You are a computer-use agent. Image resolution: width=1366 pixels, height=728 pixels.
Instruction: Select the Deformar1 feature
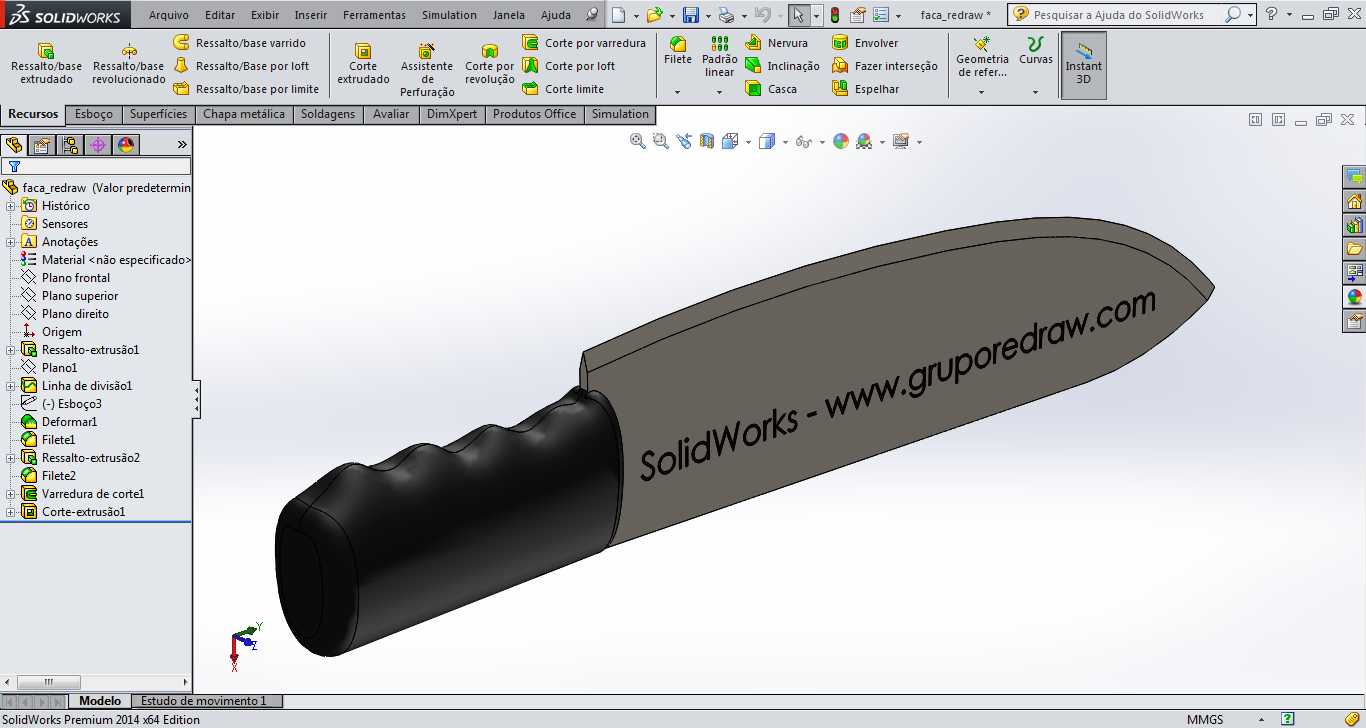[69, 422]
